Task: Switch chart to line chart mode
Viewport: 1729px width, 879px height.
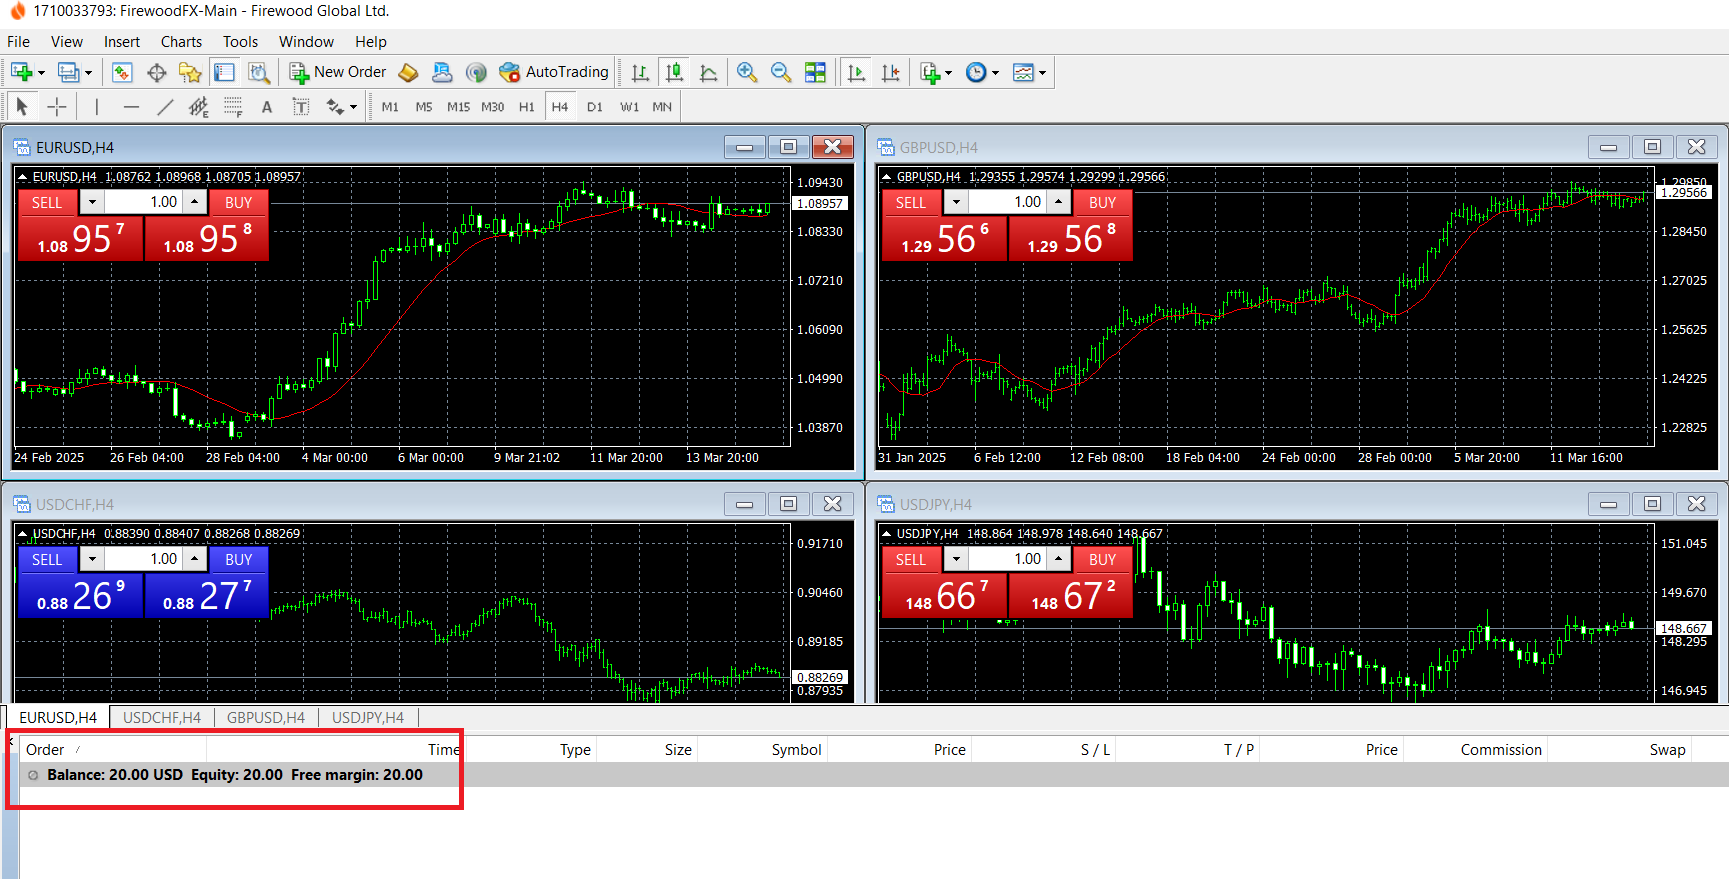Action: coord(709,72)
